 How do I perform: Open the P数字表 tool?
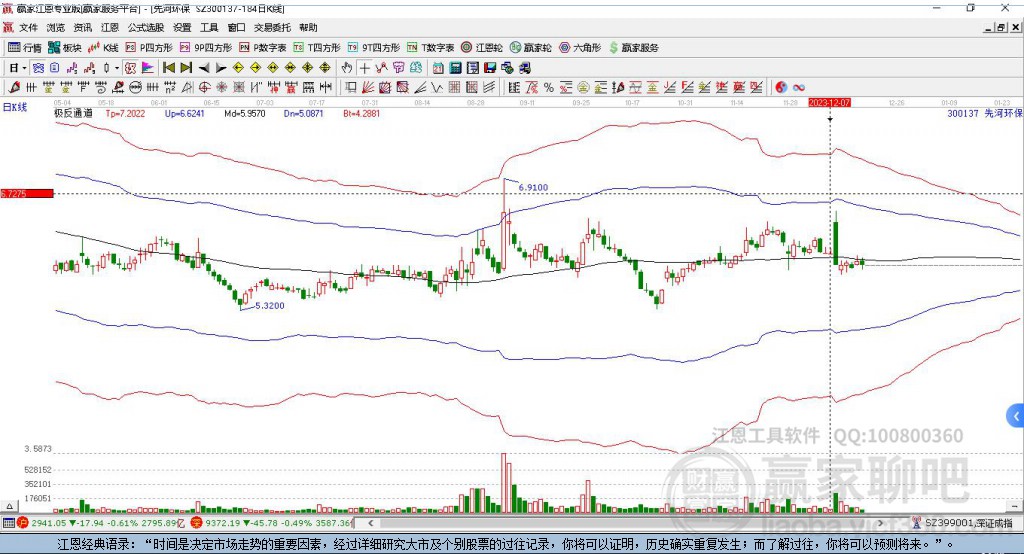263,48
